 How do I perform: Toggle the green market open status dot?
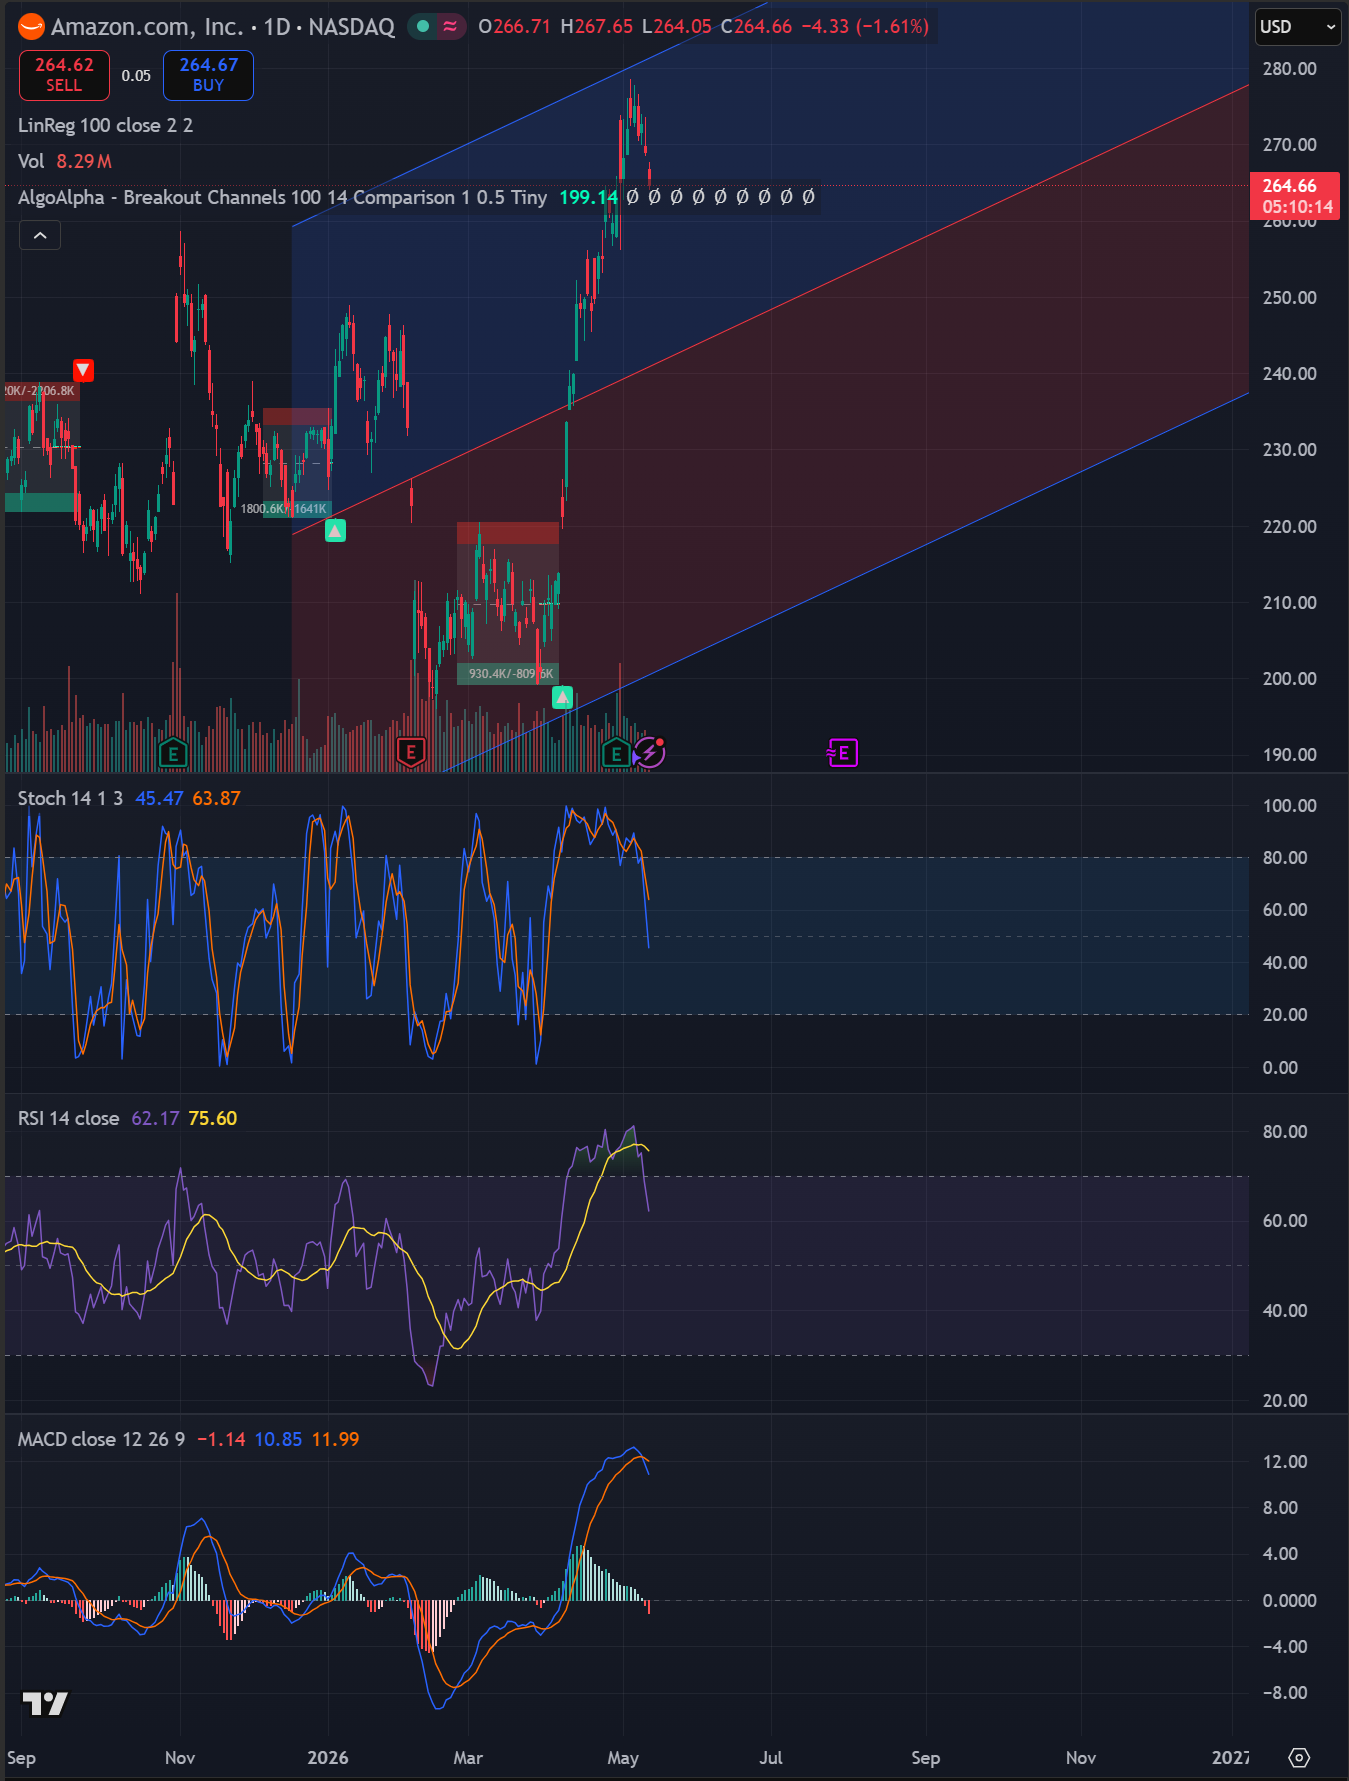423,27
